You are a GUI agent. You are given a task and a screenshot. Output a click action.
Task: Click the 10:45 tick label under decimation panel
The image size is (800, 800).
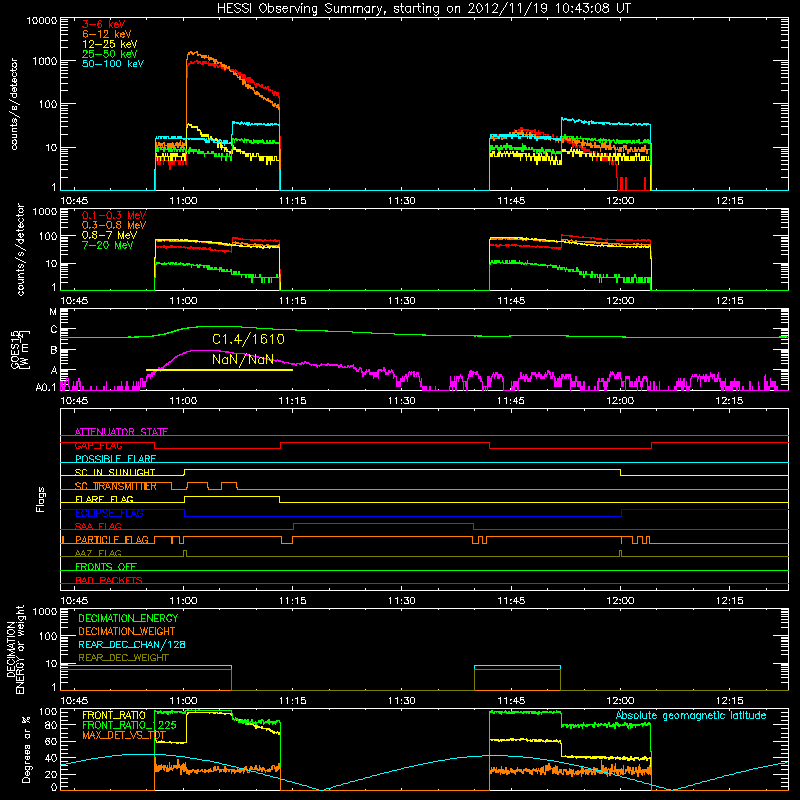click(x=74, y=701)
